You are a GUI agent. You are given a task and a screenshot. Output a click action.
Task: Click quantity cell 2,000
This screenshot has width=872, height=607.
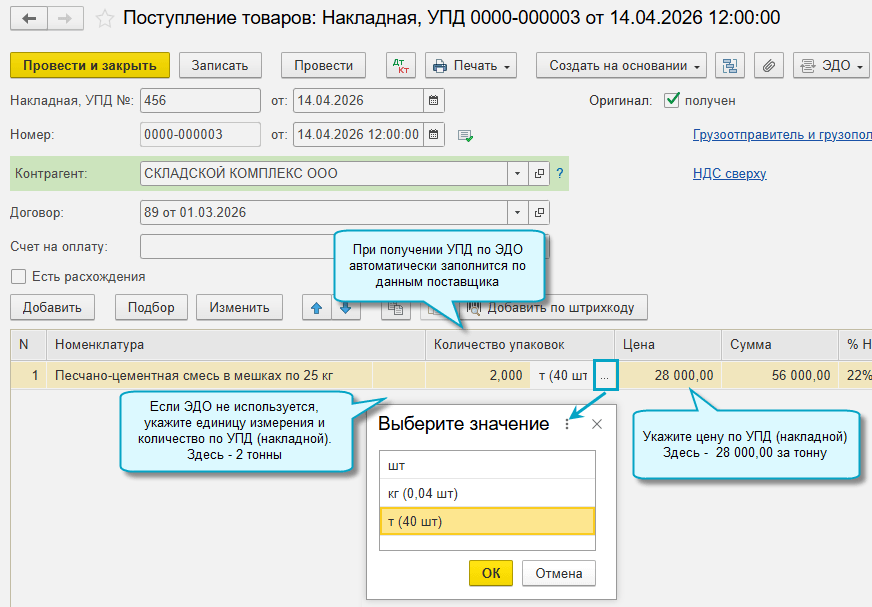tap(478, 376)
